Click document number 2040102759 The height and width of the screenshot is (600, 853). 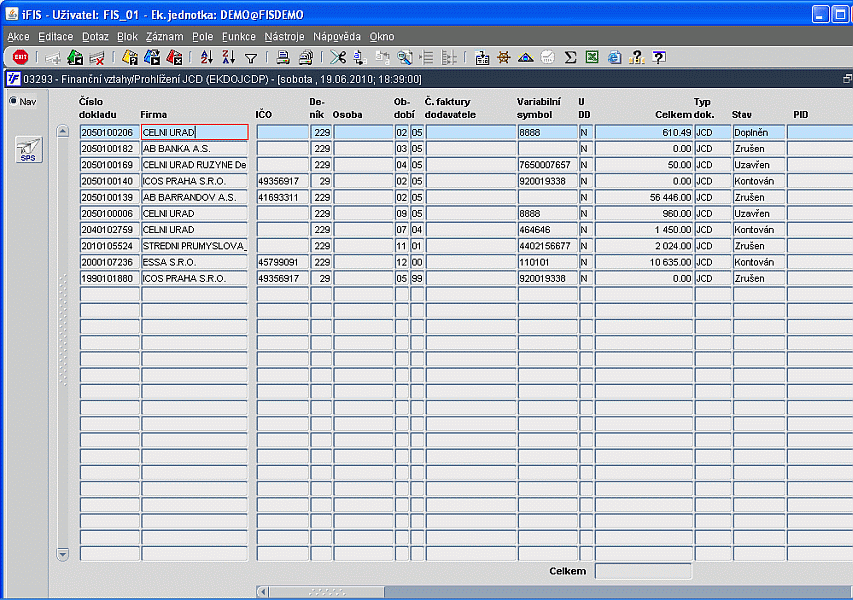[x=109, y=230]
